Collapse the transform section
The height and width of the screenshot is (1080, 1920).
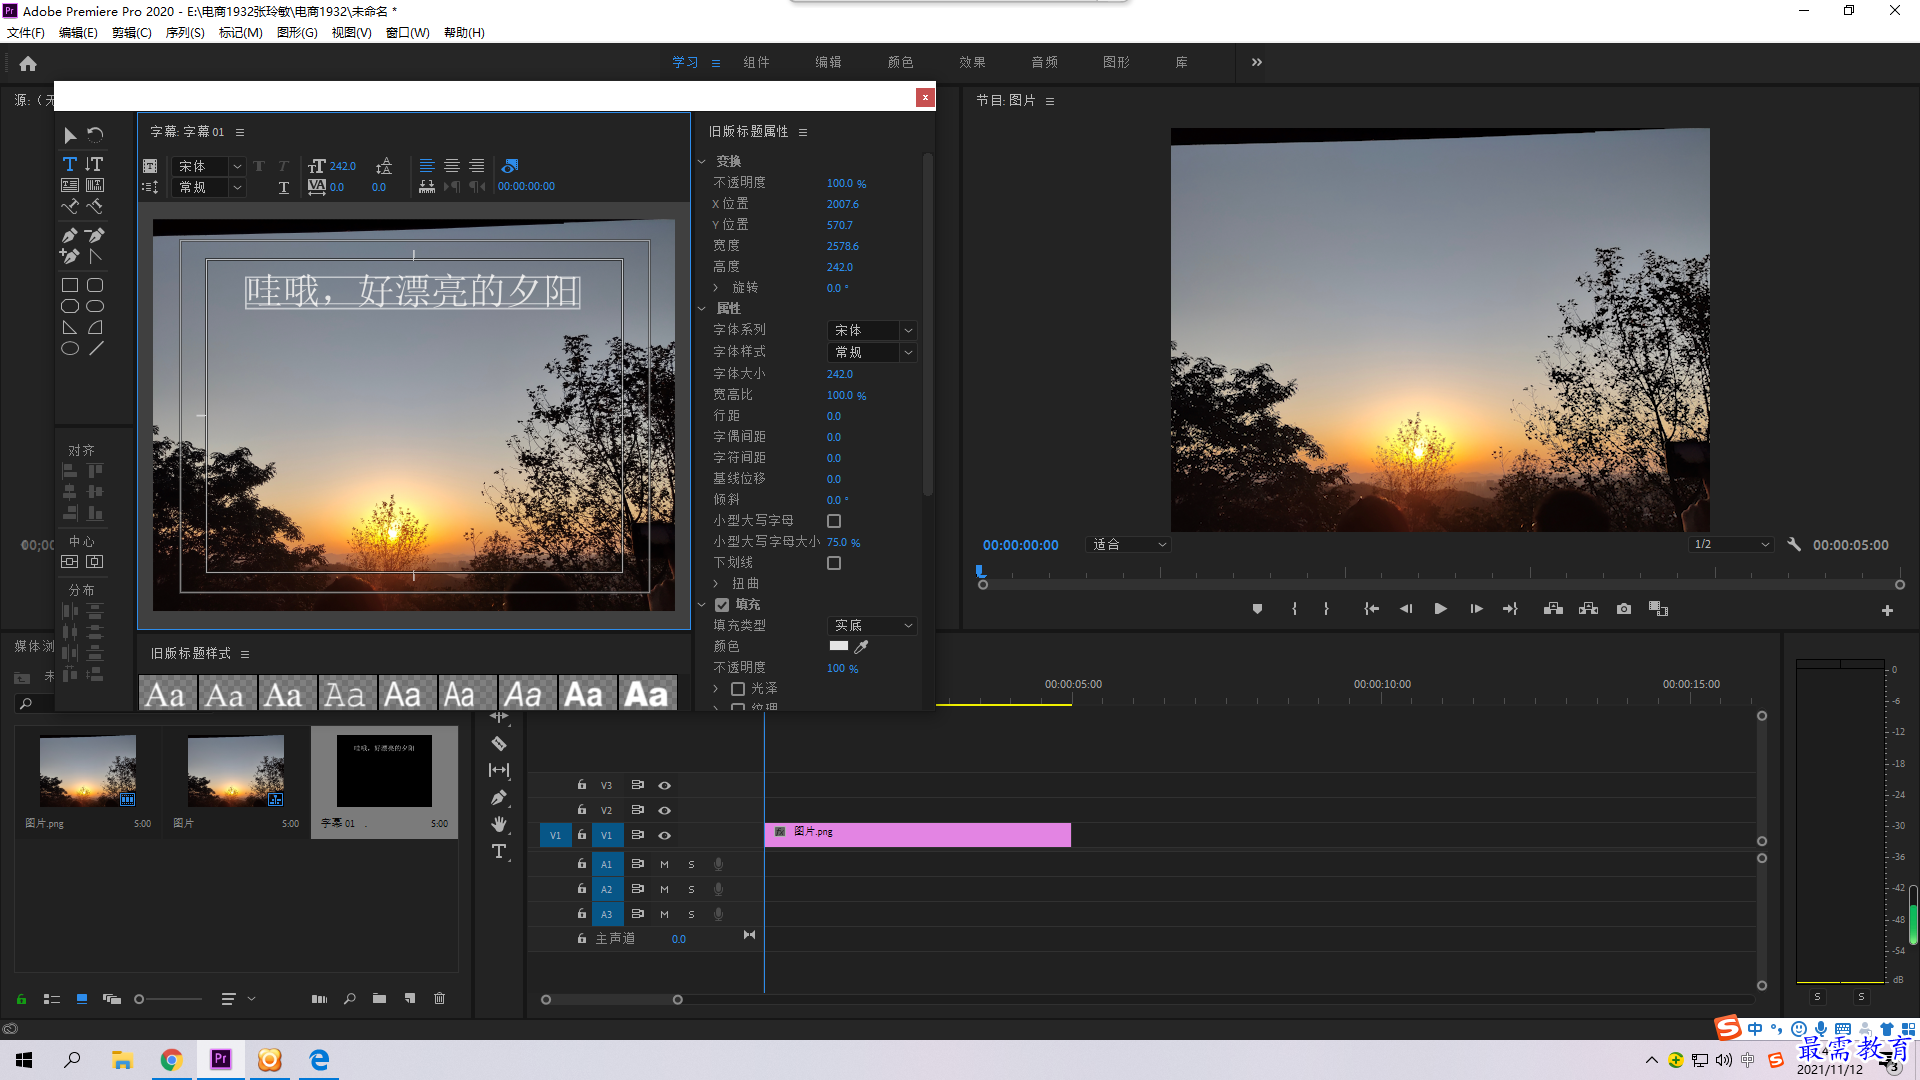click(702, 161)
